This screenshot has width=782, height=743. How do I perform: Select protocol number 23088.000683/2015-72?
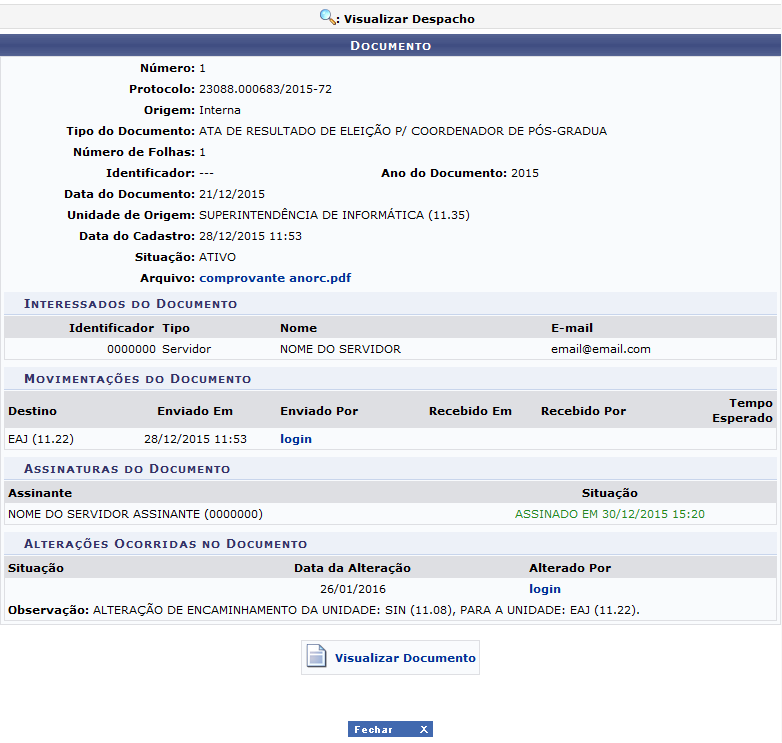(x=265, y=89)
